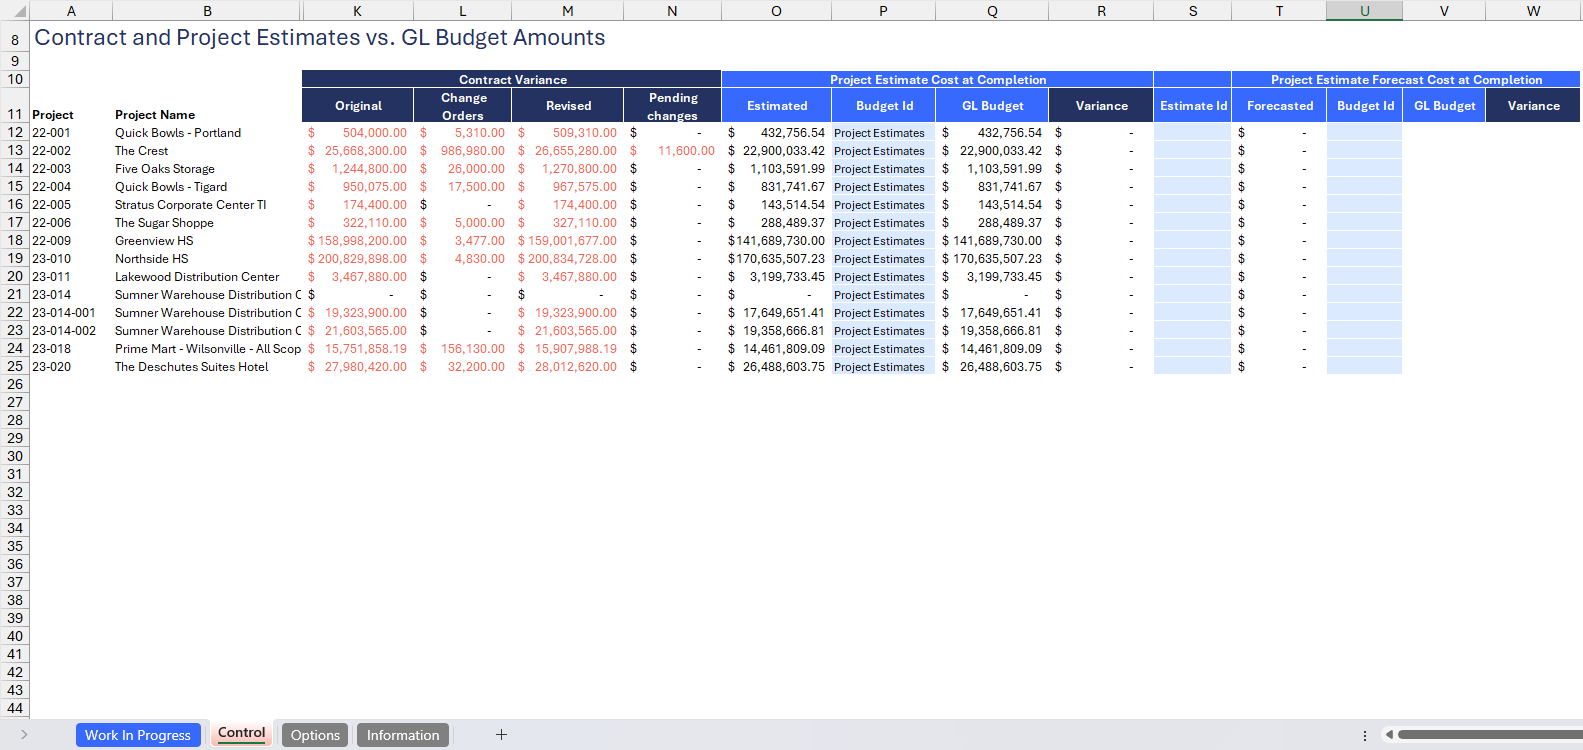Select the Control sheet tab

click(x=242, y=733)
